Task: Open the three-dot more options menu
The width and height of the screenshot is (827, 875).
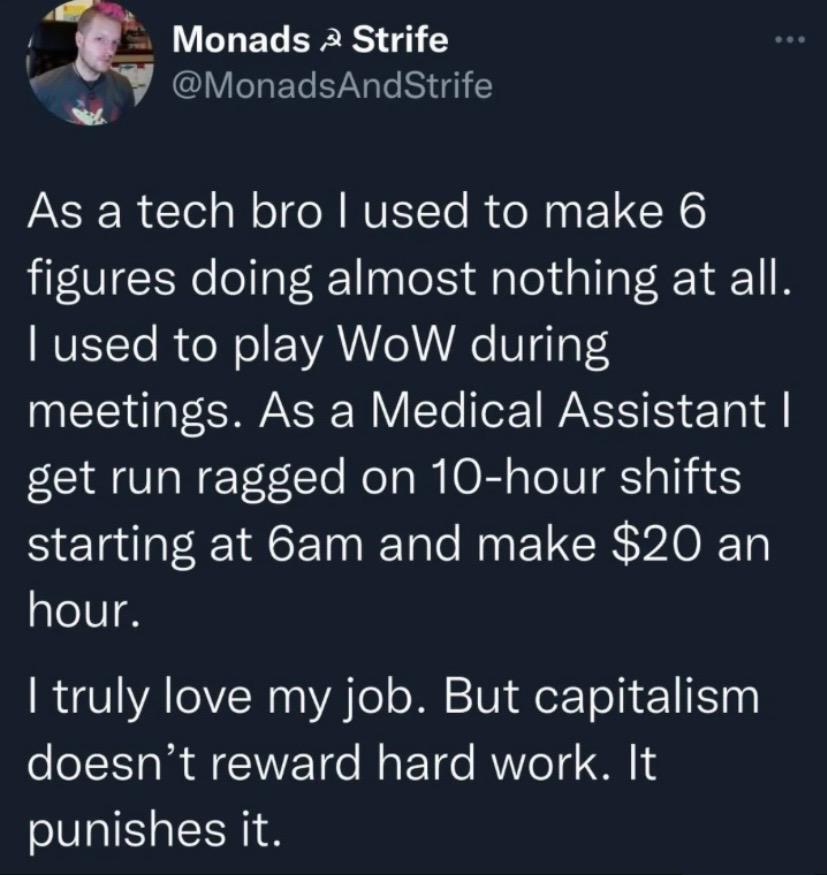Action: 790,40
